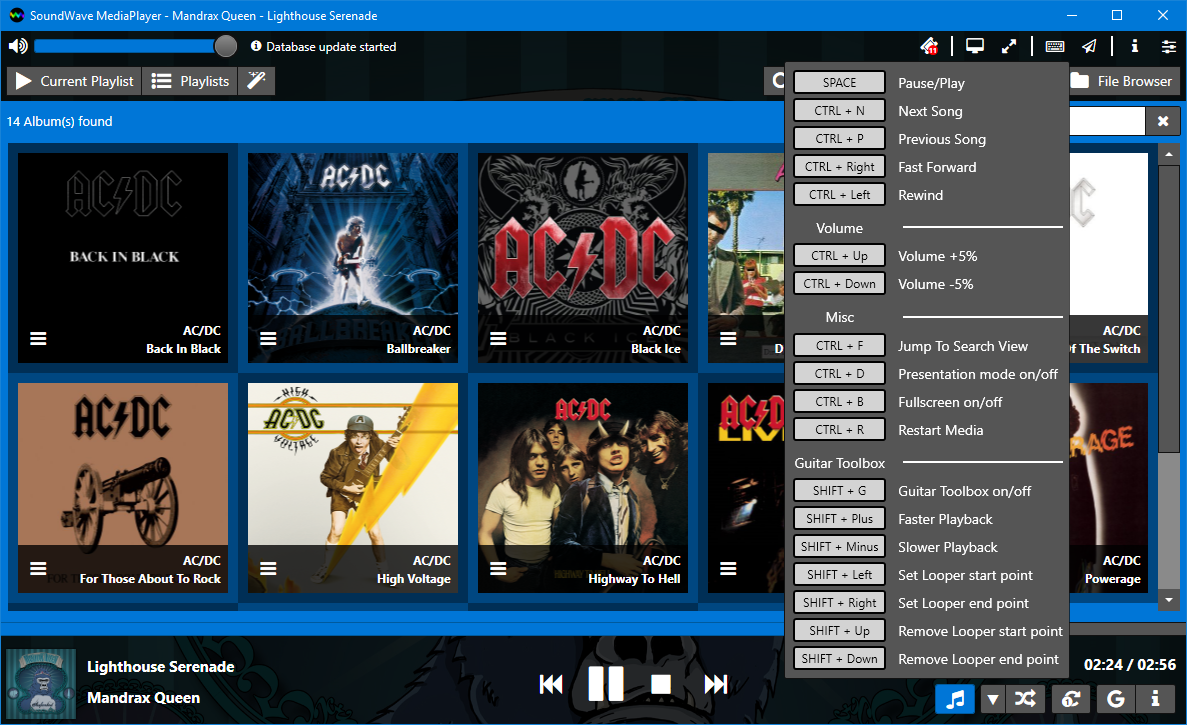Viewport: 1187px width, 725px height.
Task: Open the Back In Black album menu
Action: tap(39, 338)
